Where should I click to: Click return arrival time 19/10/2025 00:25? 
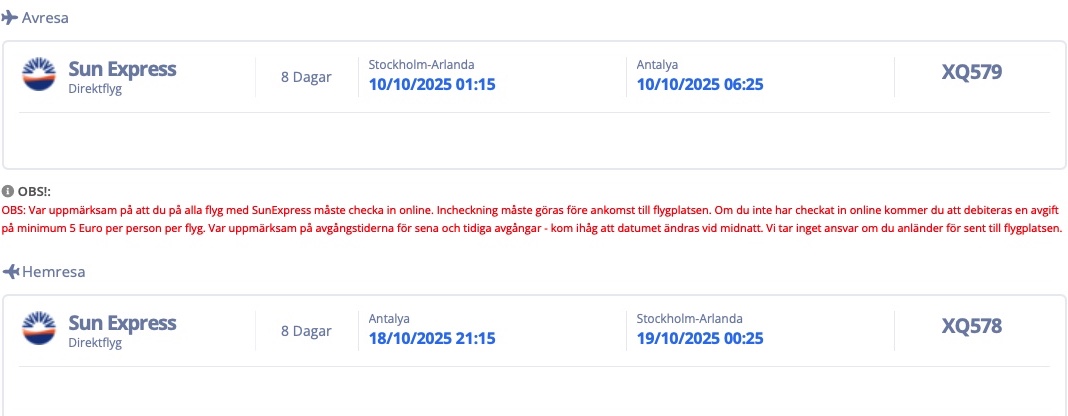coord(700,338)
